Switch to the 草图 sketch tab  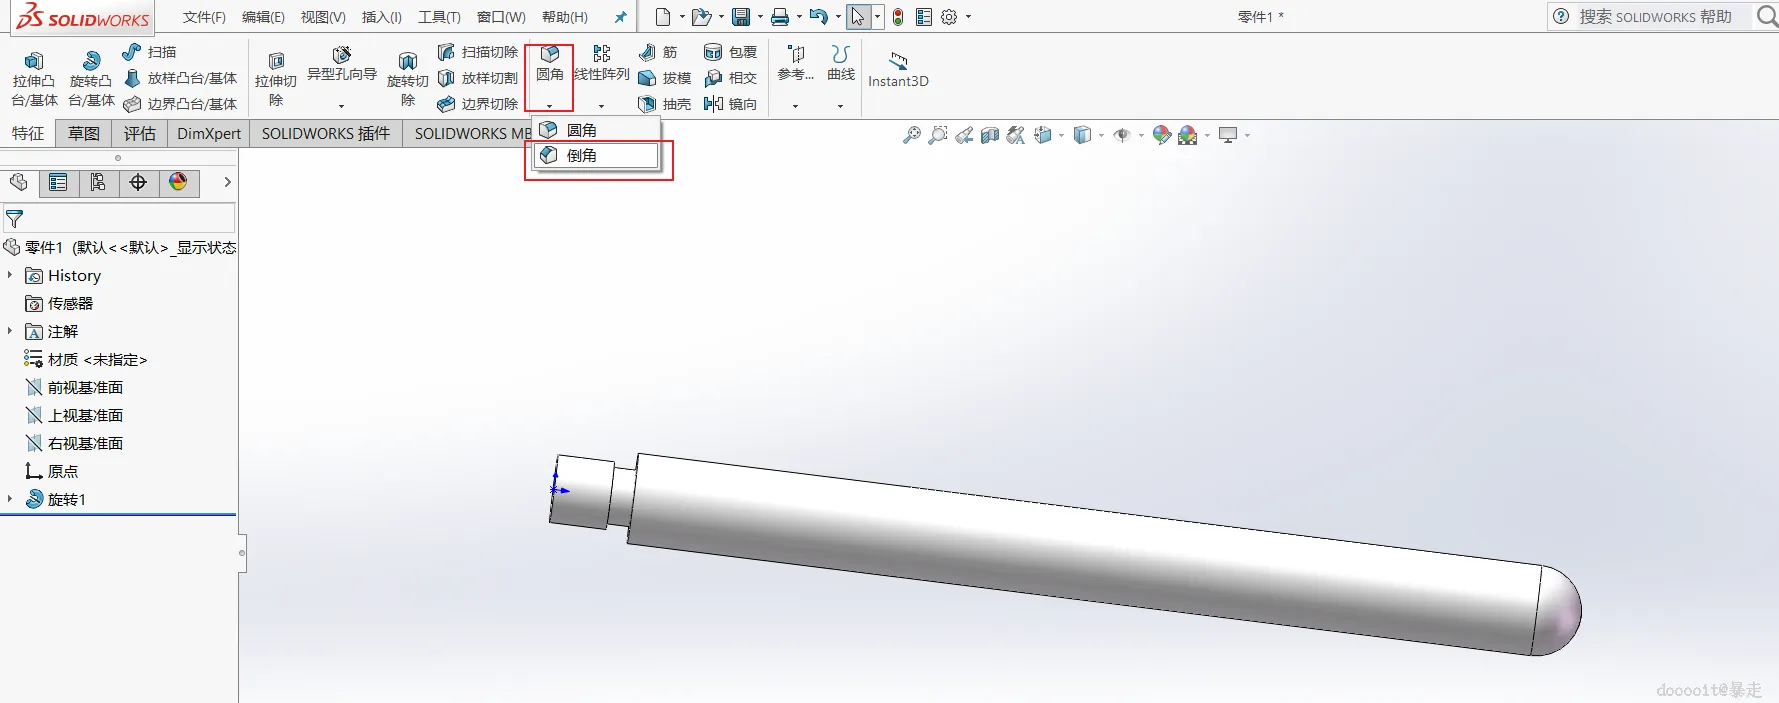(x=84, y=133)
